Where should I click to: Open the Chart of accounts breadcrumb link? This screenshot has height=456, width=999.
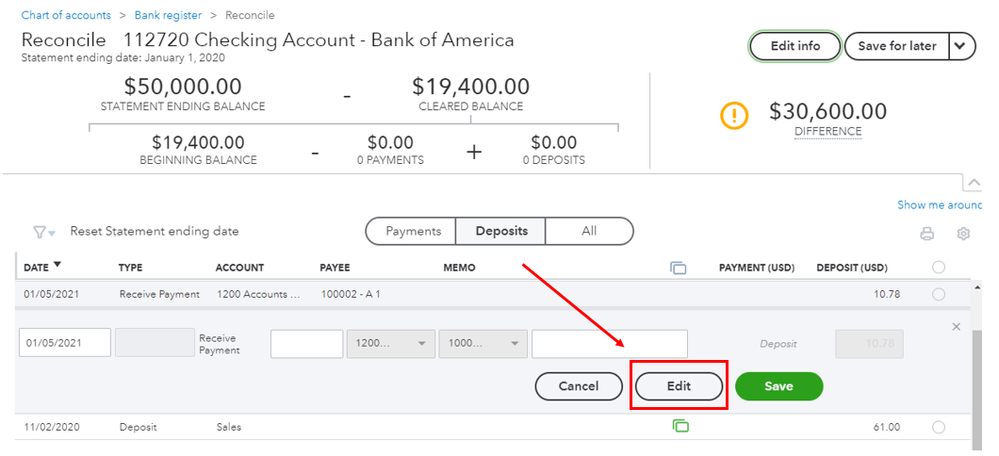pos(66,15)
